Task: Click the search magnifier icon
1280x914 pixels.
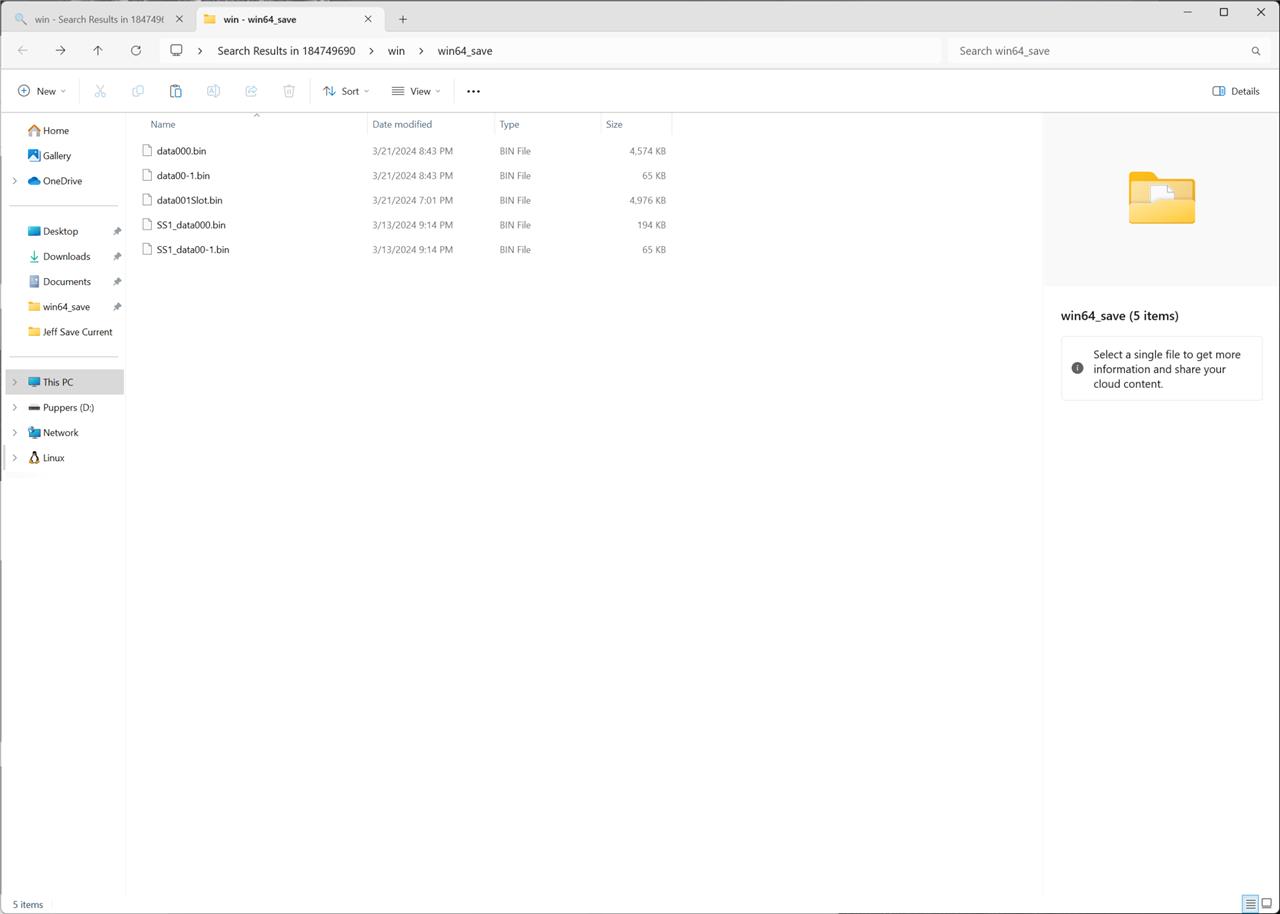Action: (x=1255, y=51)
